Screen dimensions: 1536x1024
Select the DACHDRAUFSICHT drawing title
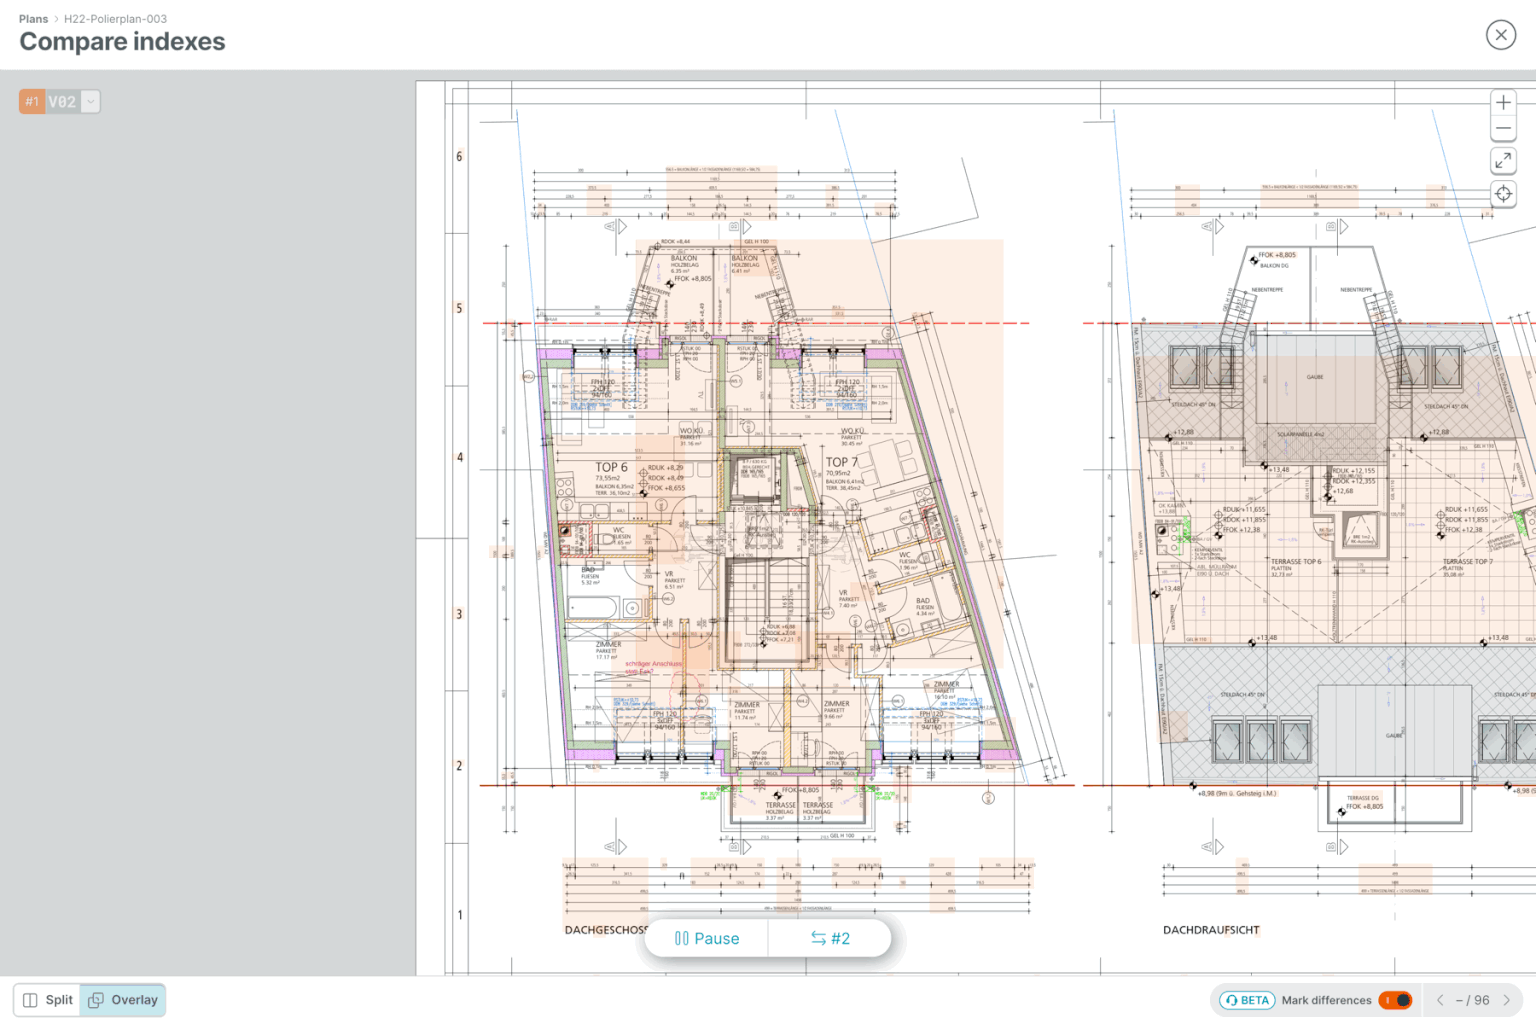1211,930
